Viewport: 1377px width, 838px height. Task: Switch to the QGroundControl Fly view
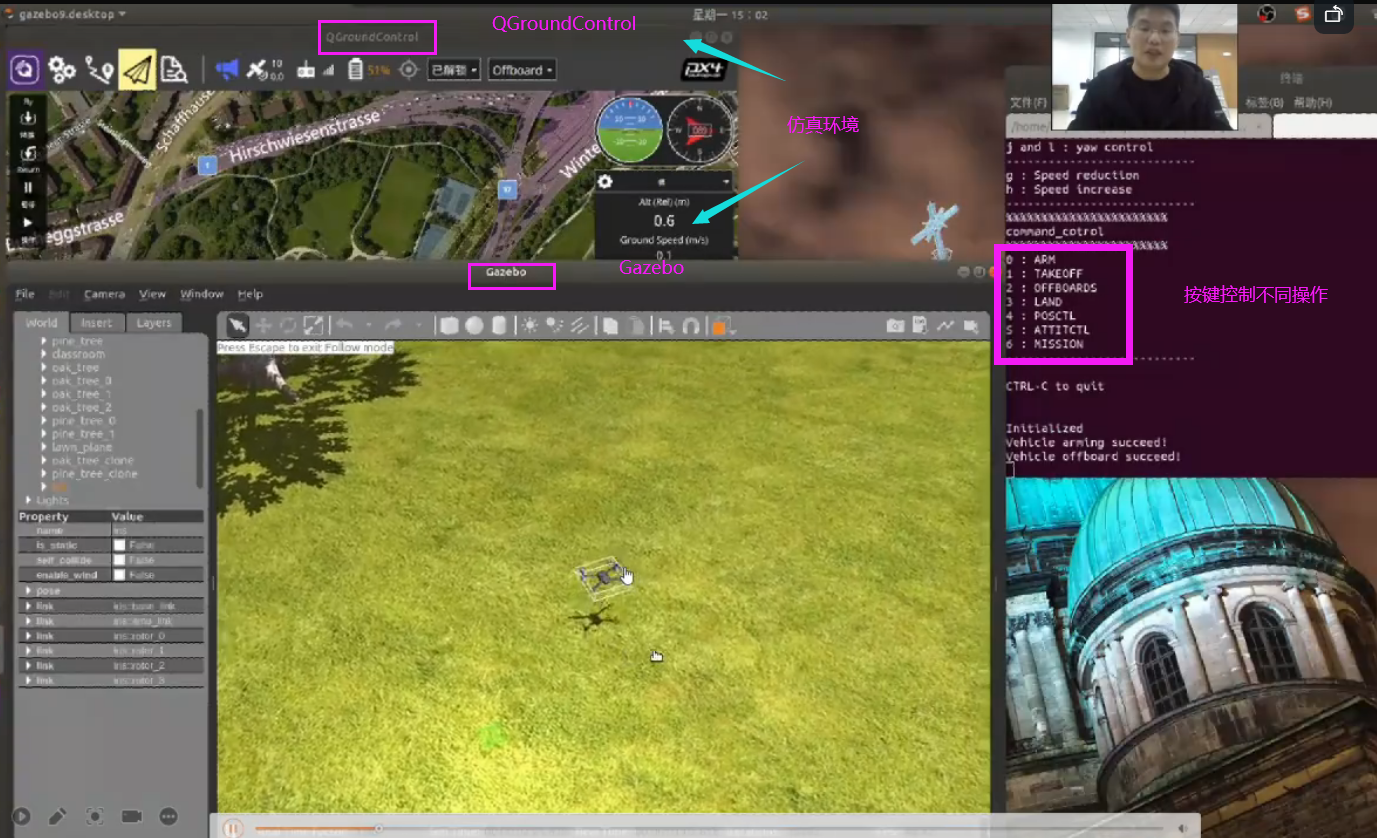tap(137, 69)
